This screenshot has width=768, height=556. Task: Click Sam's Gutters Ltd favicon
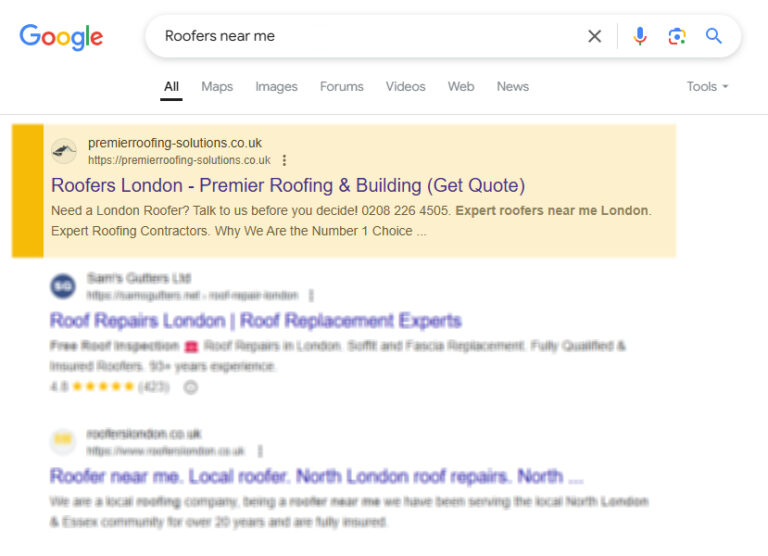63,286
